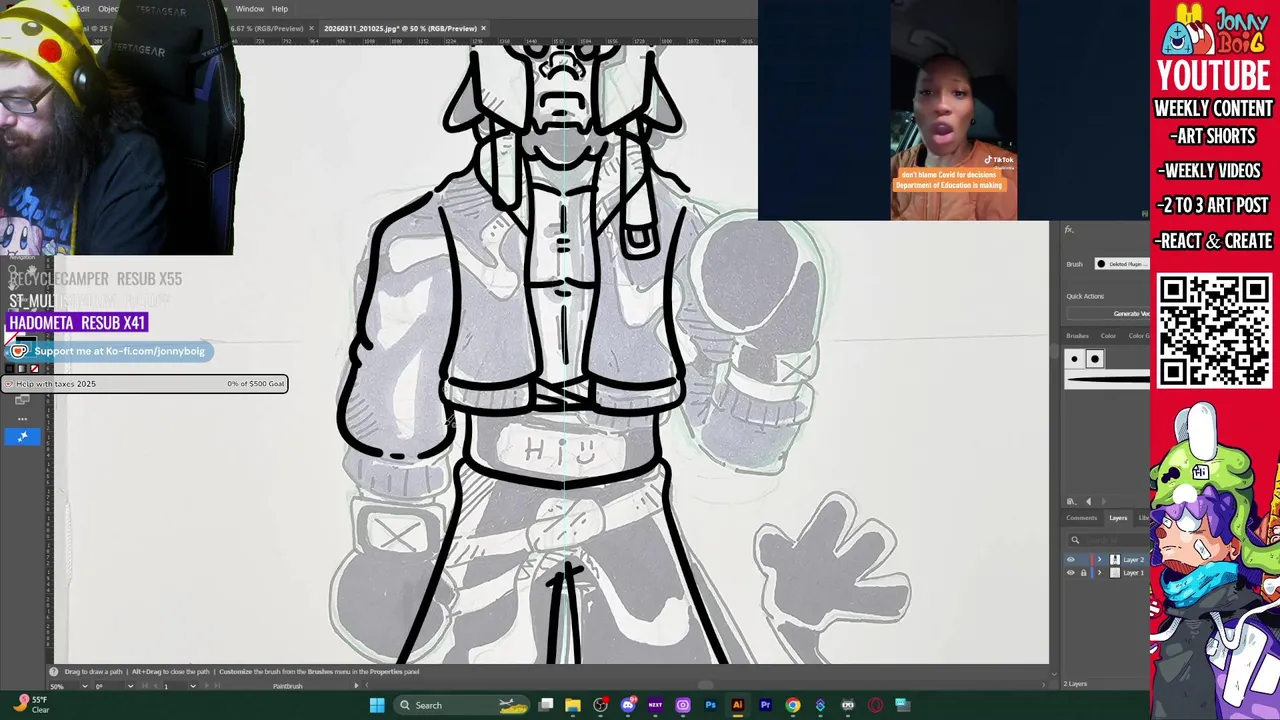Viewport: 1280px width, 720px height.
Task: Expand Layer 1 contents
Action: 1100,573
